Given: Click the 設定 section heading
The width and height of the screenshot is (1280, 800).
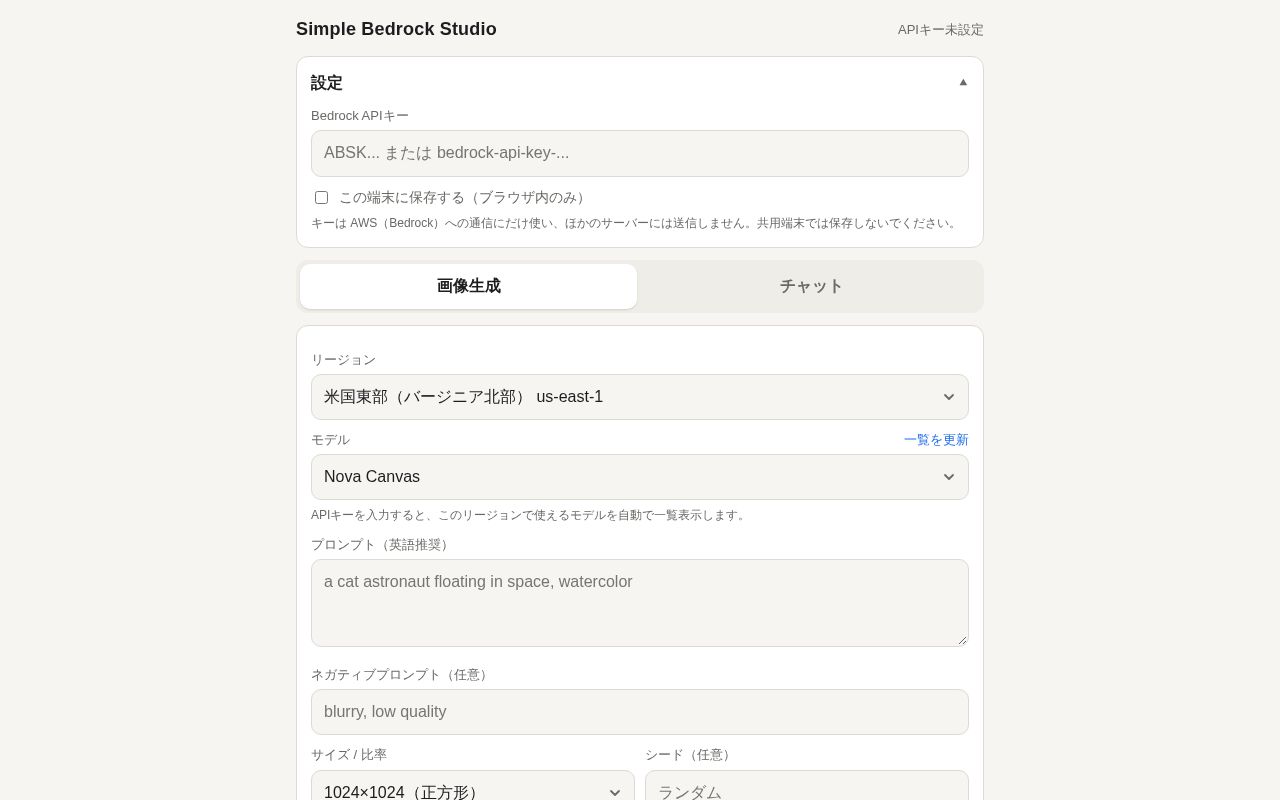Looking at the screenshot, I should point(327,83).
